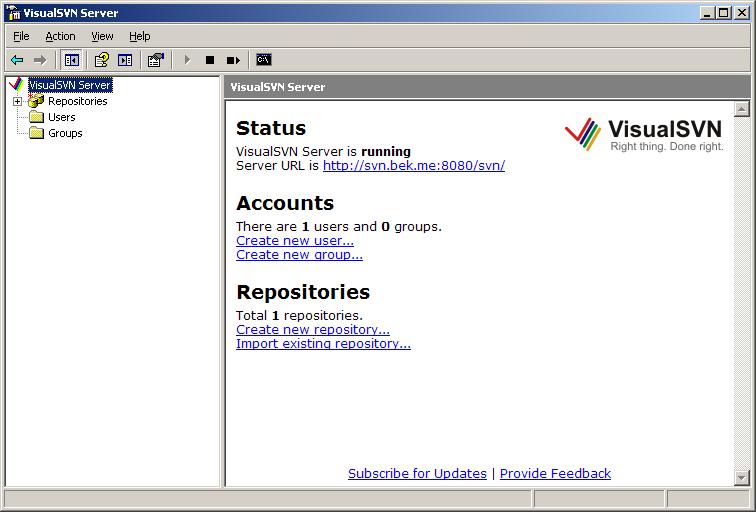Minimize the VisualSVN Server window
The image size is (756, 512).
point(707,13)
